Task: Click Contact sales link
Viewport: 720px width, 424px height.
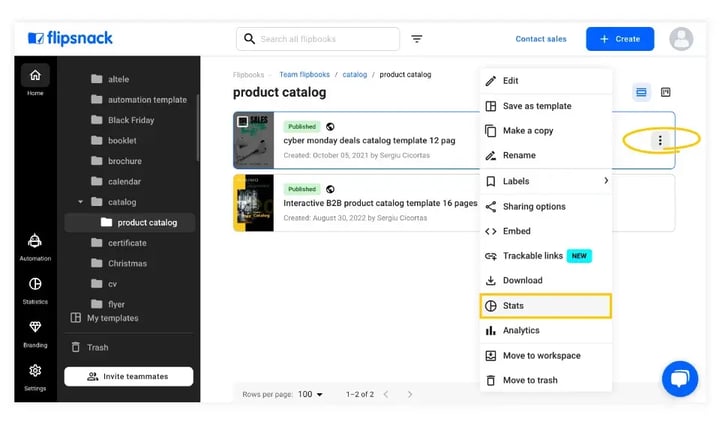Action: (540, 39)
